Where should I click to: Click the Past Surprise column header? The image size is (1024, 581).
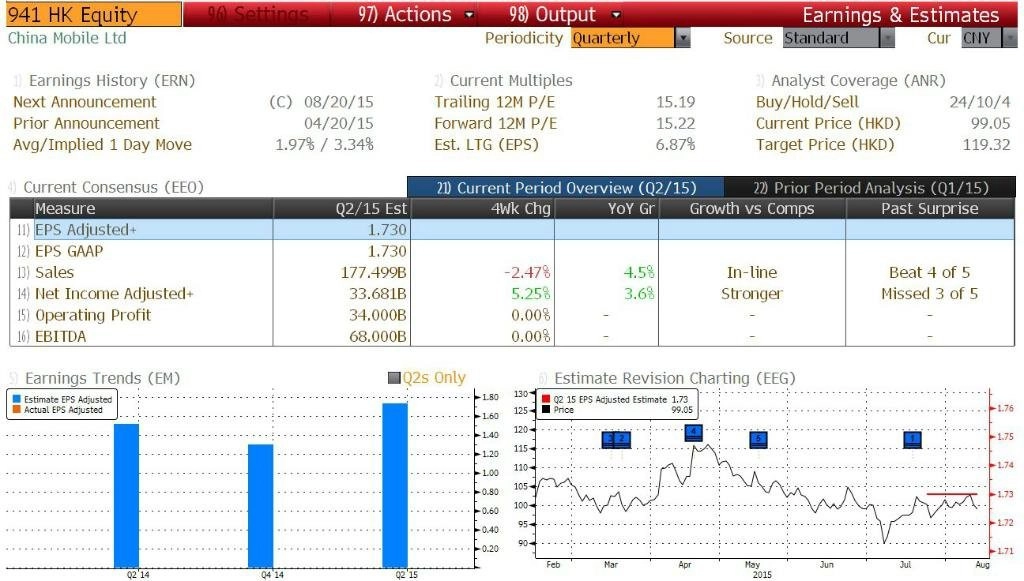pos(930,208)
